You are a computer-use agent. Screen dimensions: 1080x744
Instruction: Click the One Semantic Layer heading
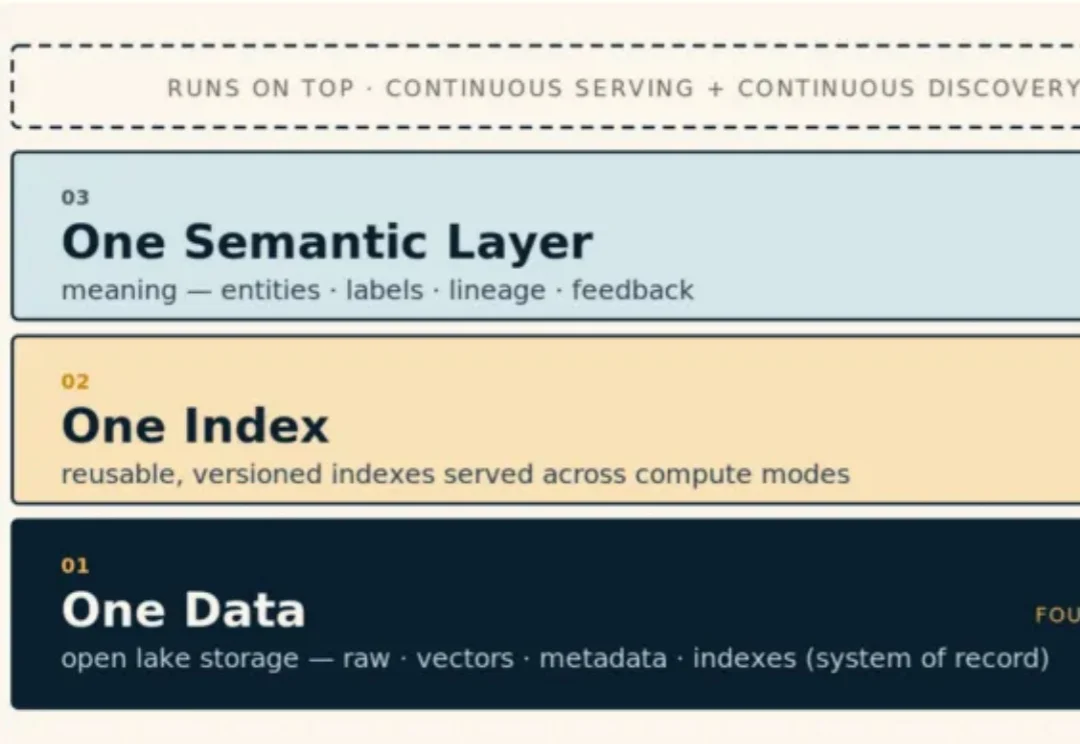click(x=327, y=242)
